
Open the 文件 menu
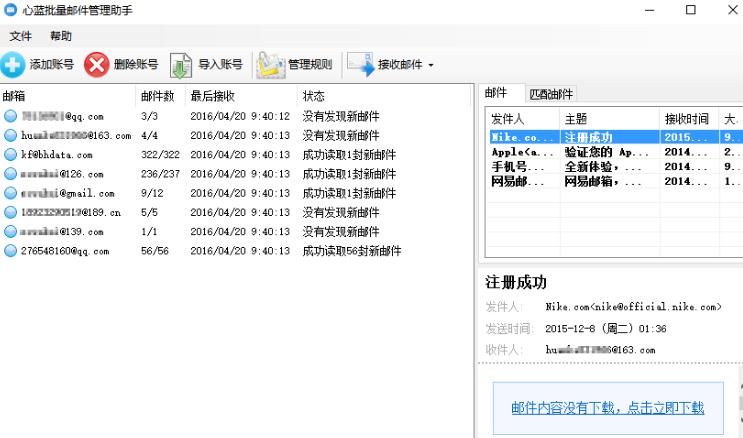pos(21,36)
